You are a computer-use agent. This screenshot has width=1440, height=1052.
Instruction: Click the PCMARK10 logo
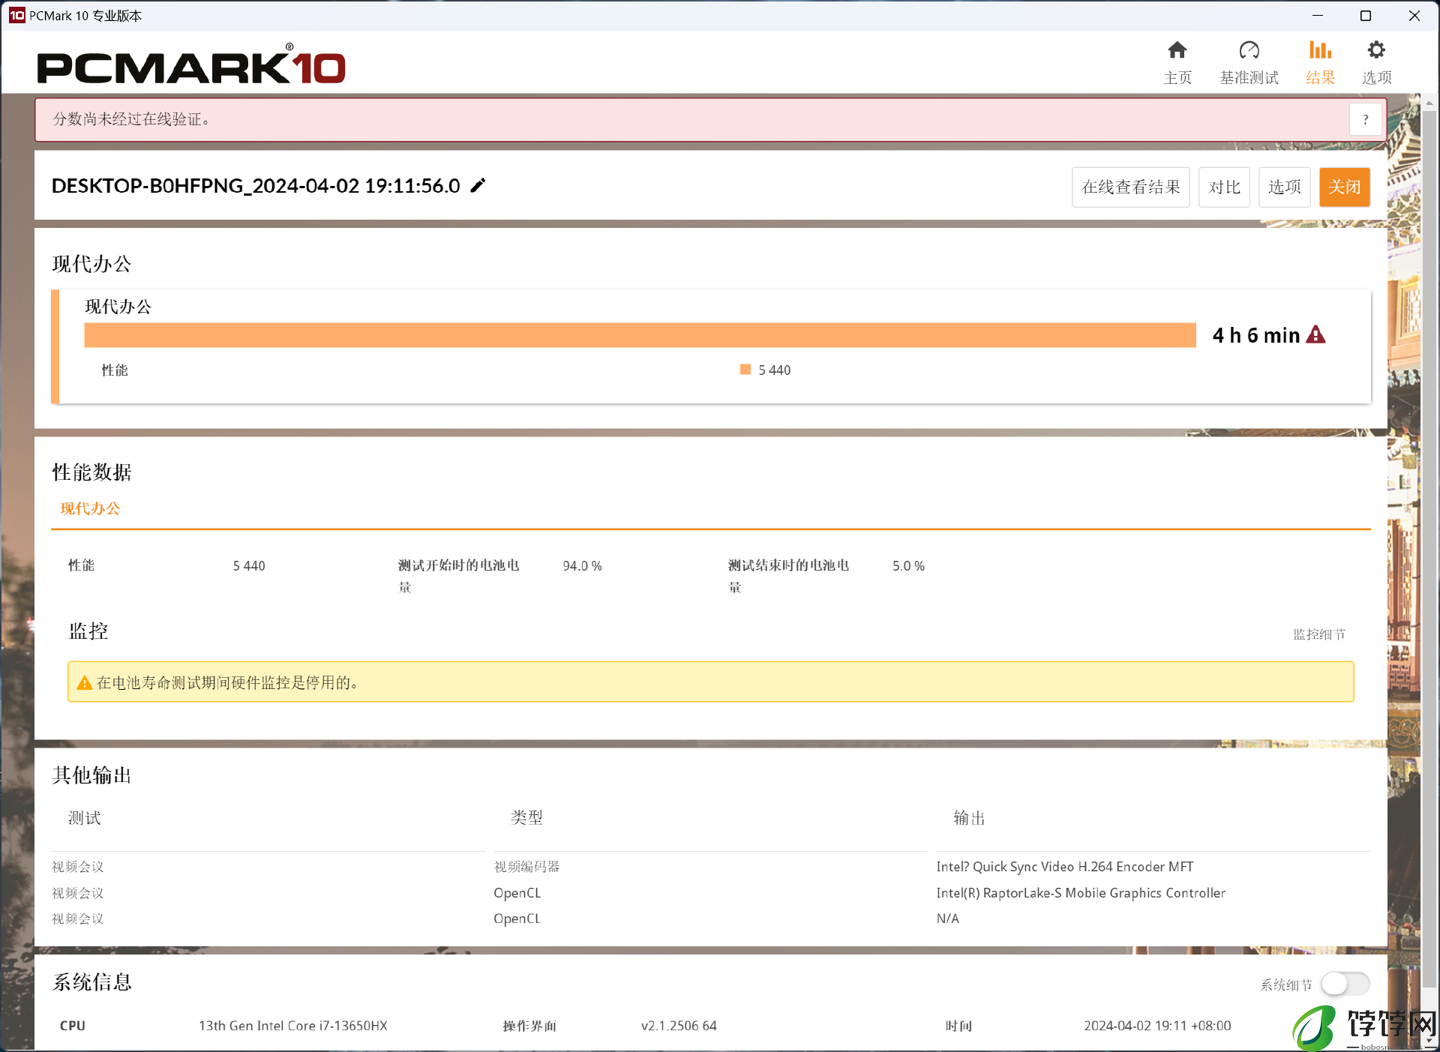191,65
